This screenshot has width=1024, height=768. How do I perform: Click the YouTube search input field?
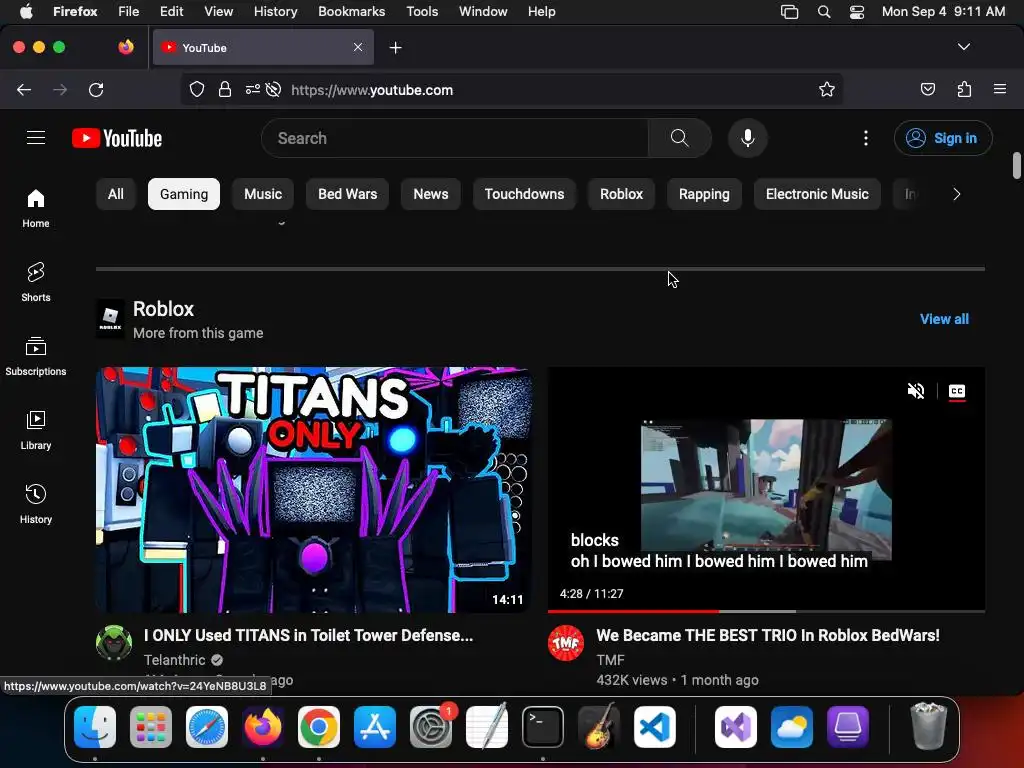(x=455, y=138)
